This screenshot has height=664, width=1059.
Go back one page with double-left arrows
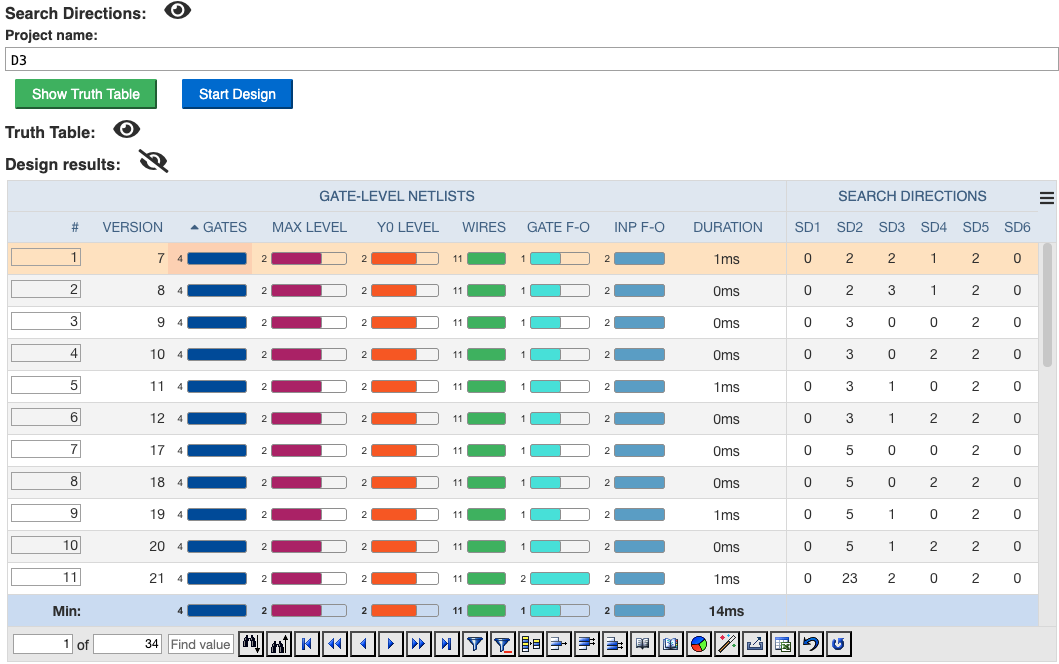click(335, 644)
